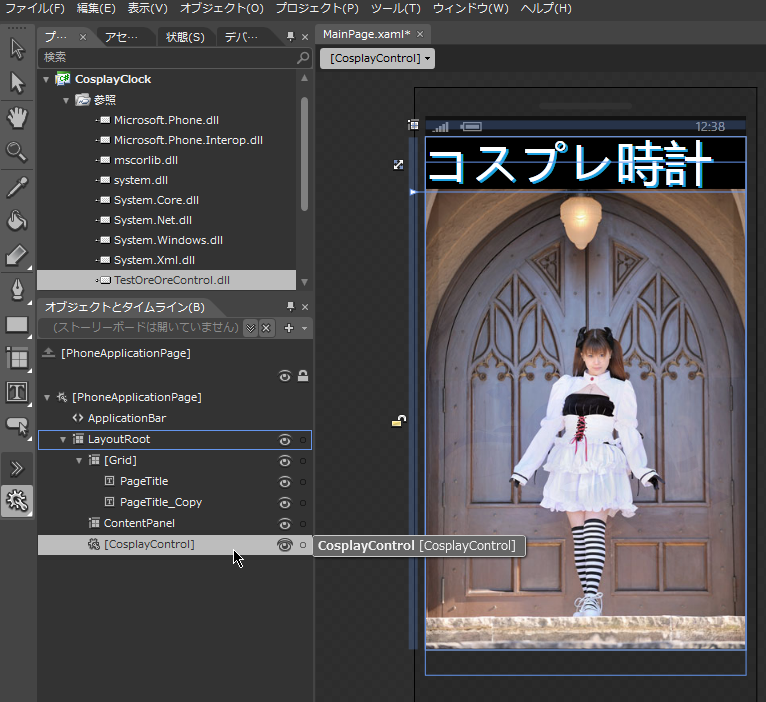The image size is (766, 702).
Task: Select the Pen tool
Action: [x=18, y=290]
